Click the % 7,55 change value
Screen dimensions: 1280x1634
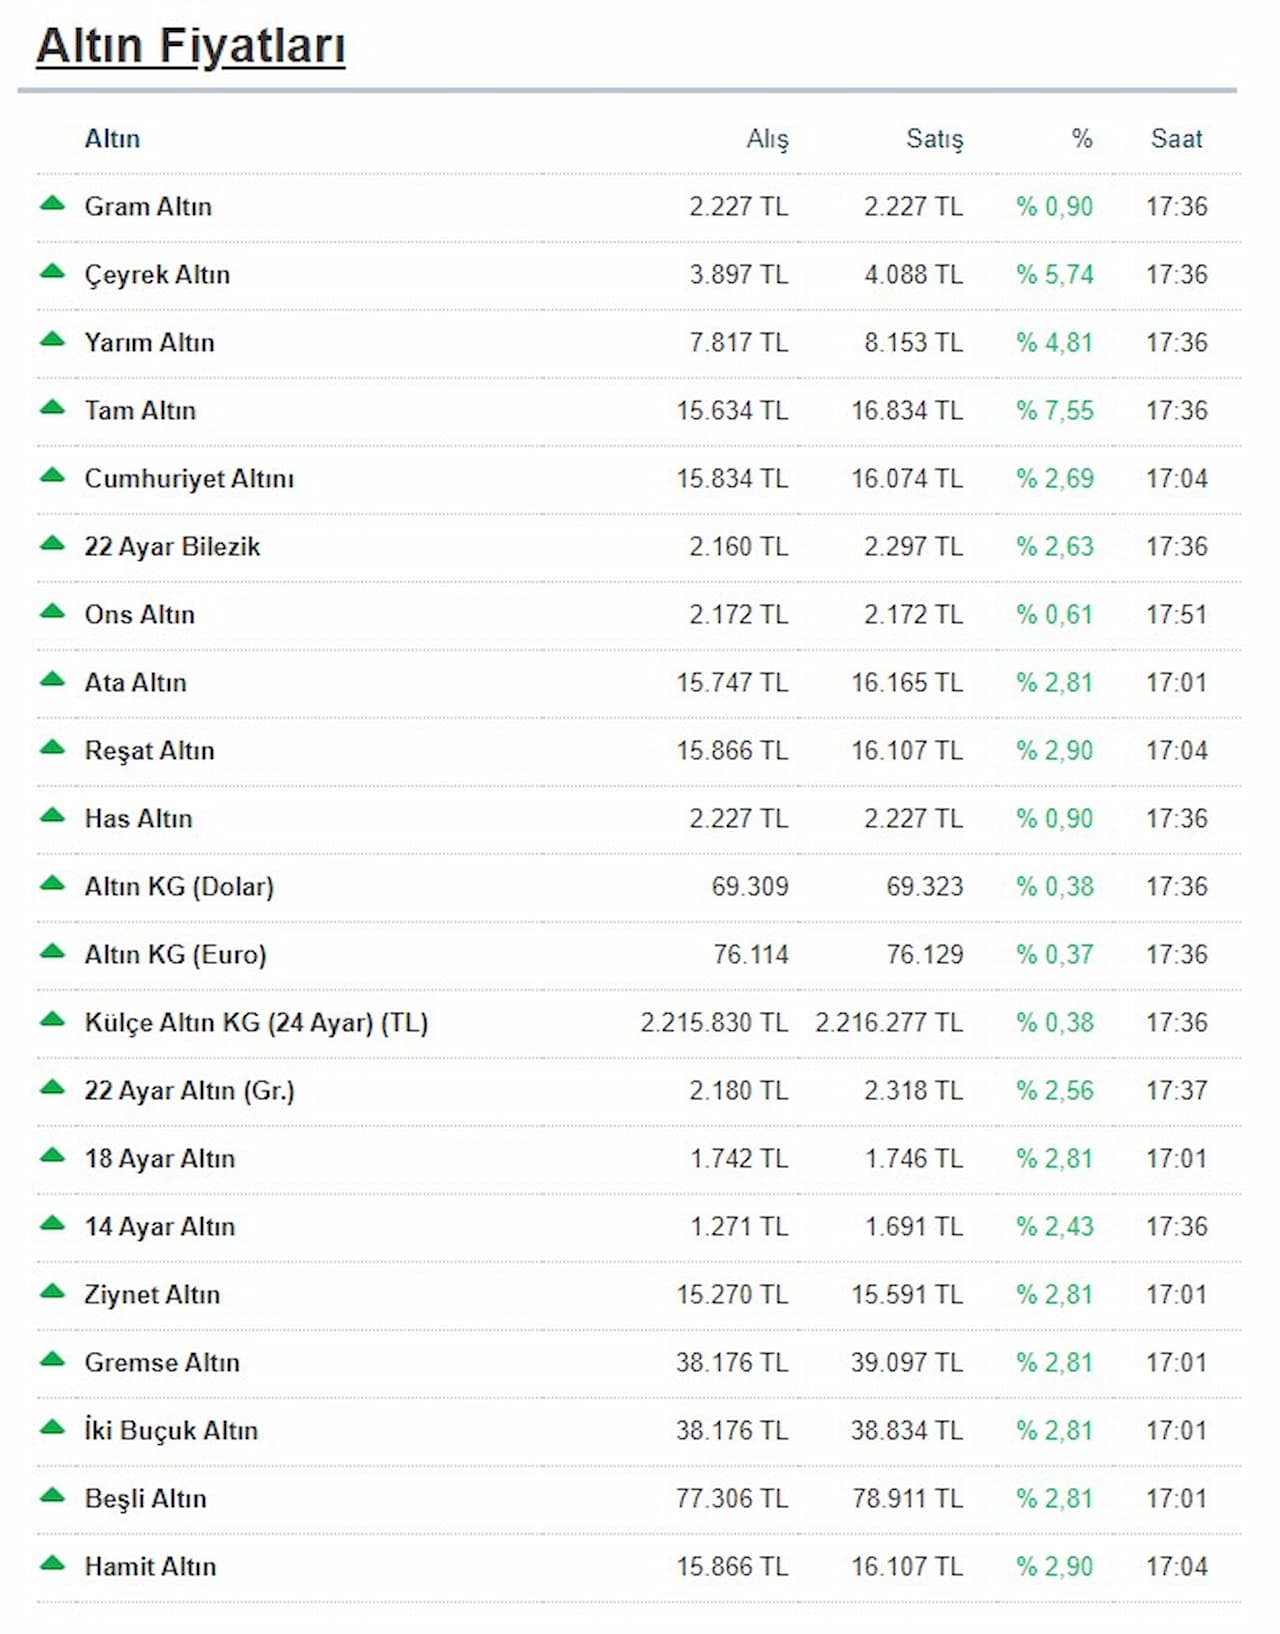(x=1055, y=410)
